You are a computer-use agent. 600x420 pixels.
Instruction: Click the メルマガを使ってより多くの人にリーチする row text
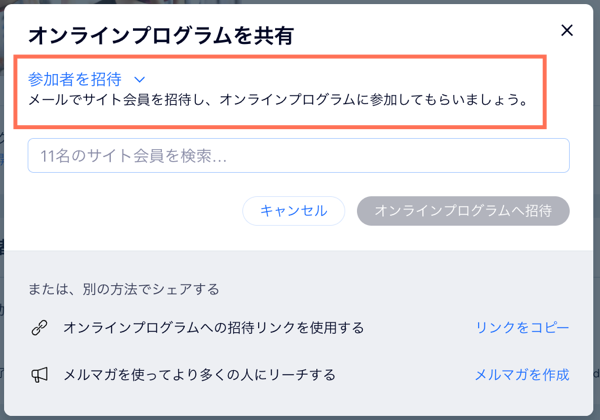pyautogui.click(x=199, y=375)
